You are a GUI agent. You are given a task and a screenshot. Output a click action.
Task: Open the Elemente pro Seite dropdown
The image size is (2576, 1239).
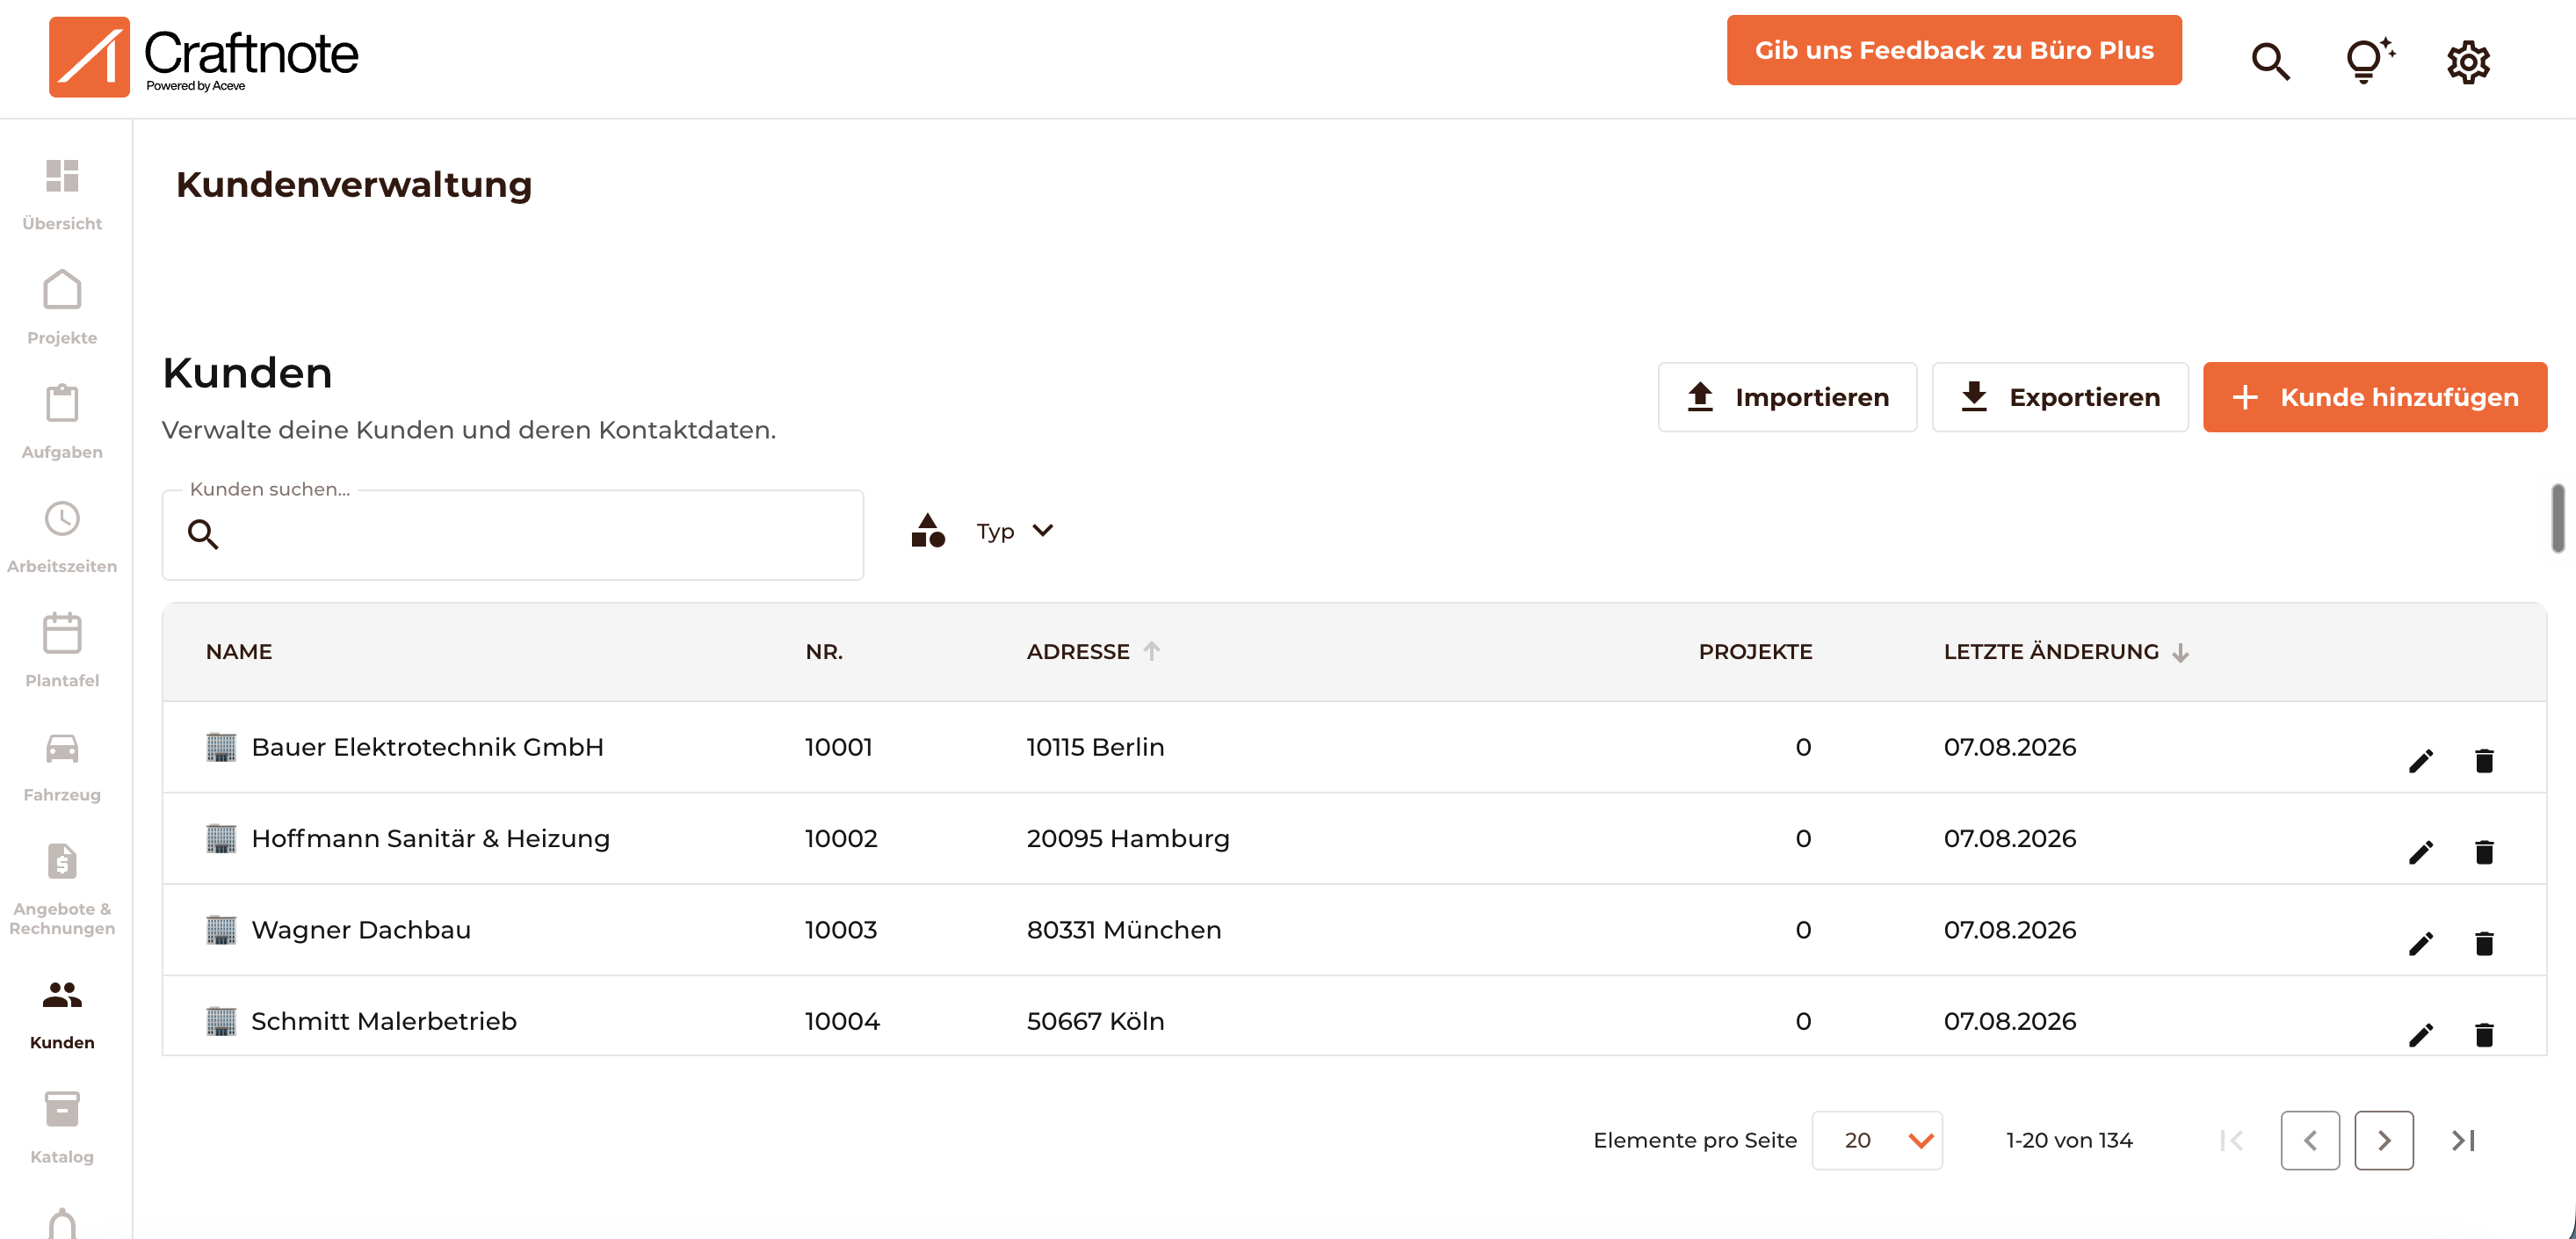click(1877, 1140)
